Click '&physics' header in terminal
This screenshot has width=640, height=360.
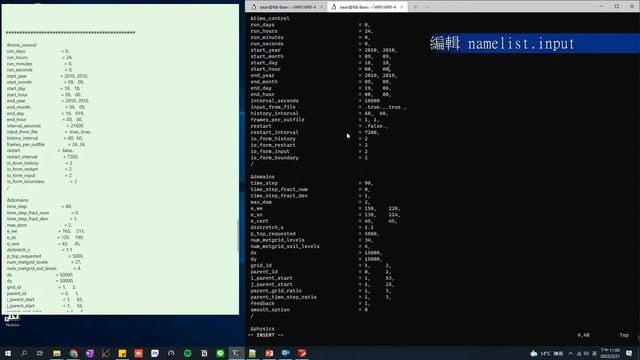coord(262,329)
